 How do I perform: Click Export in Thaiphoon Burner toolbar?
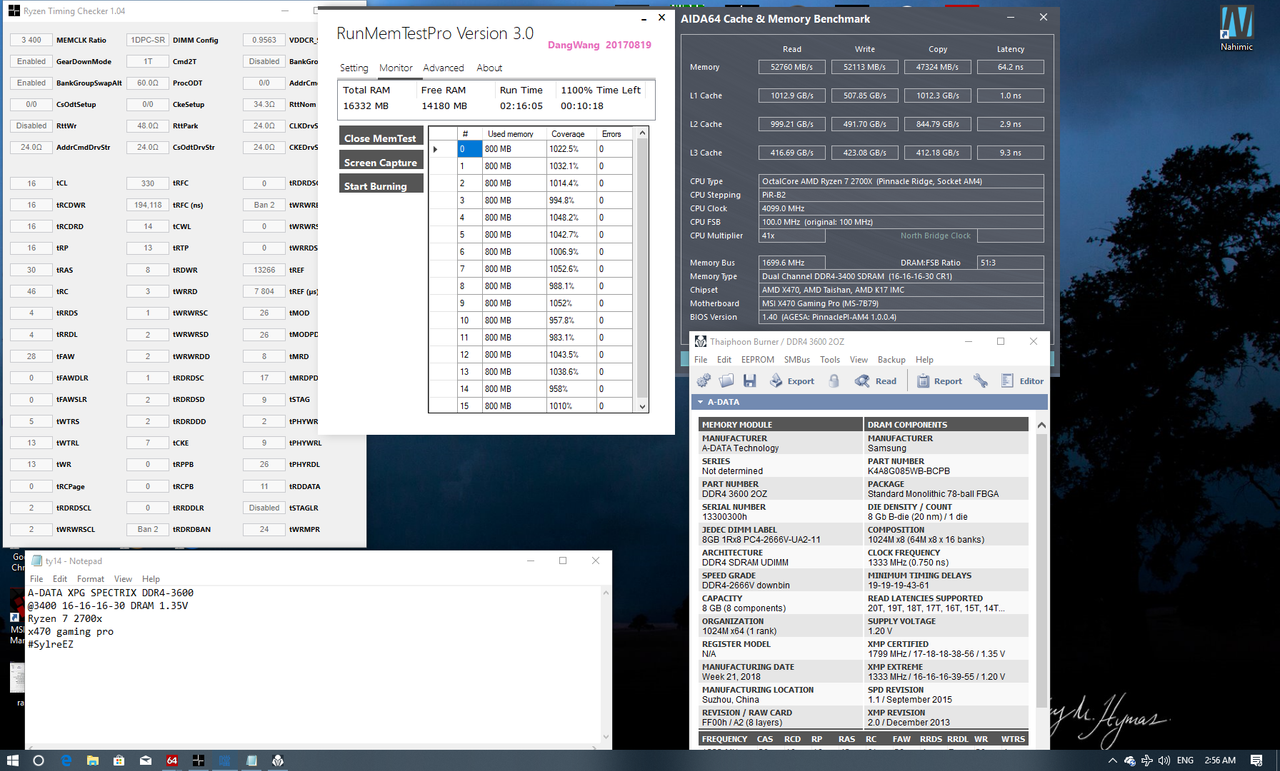(791, 381)
